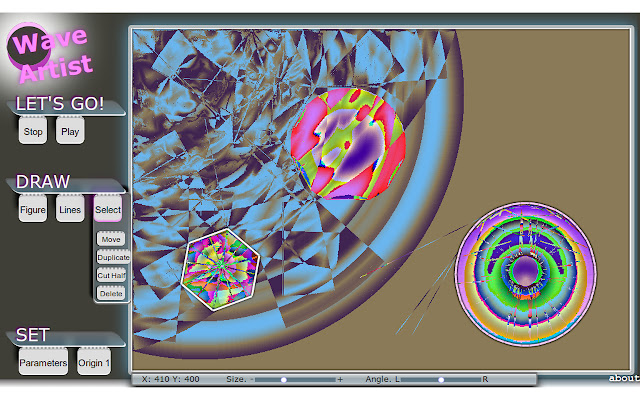Click the LET'S GO! section header
Image resolution: width=640 pixels, height=400 pixels.
coord(60,104)
